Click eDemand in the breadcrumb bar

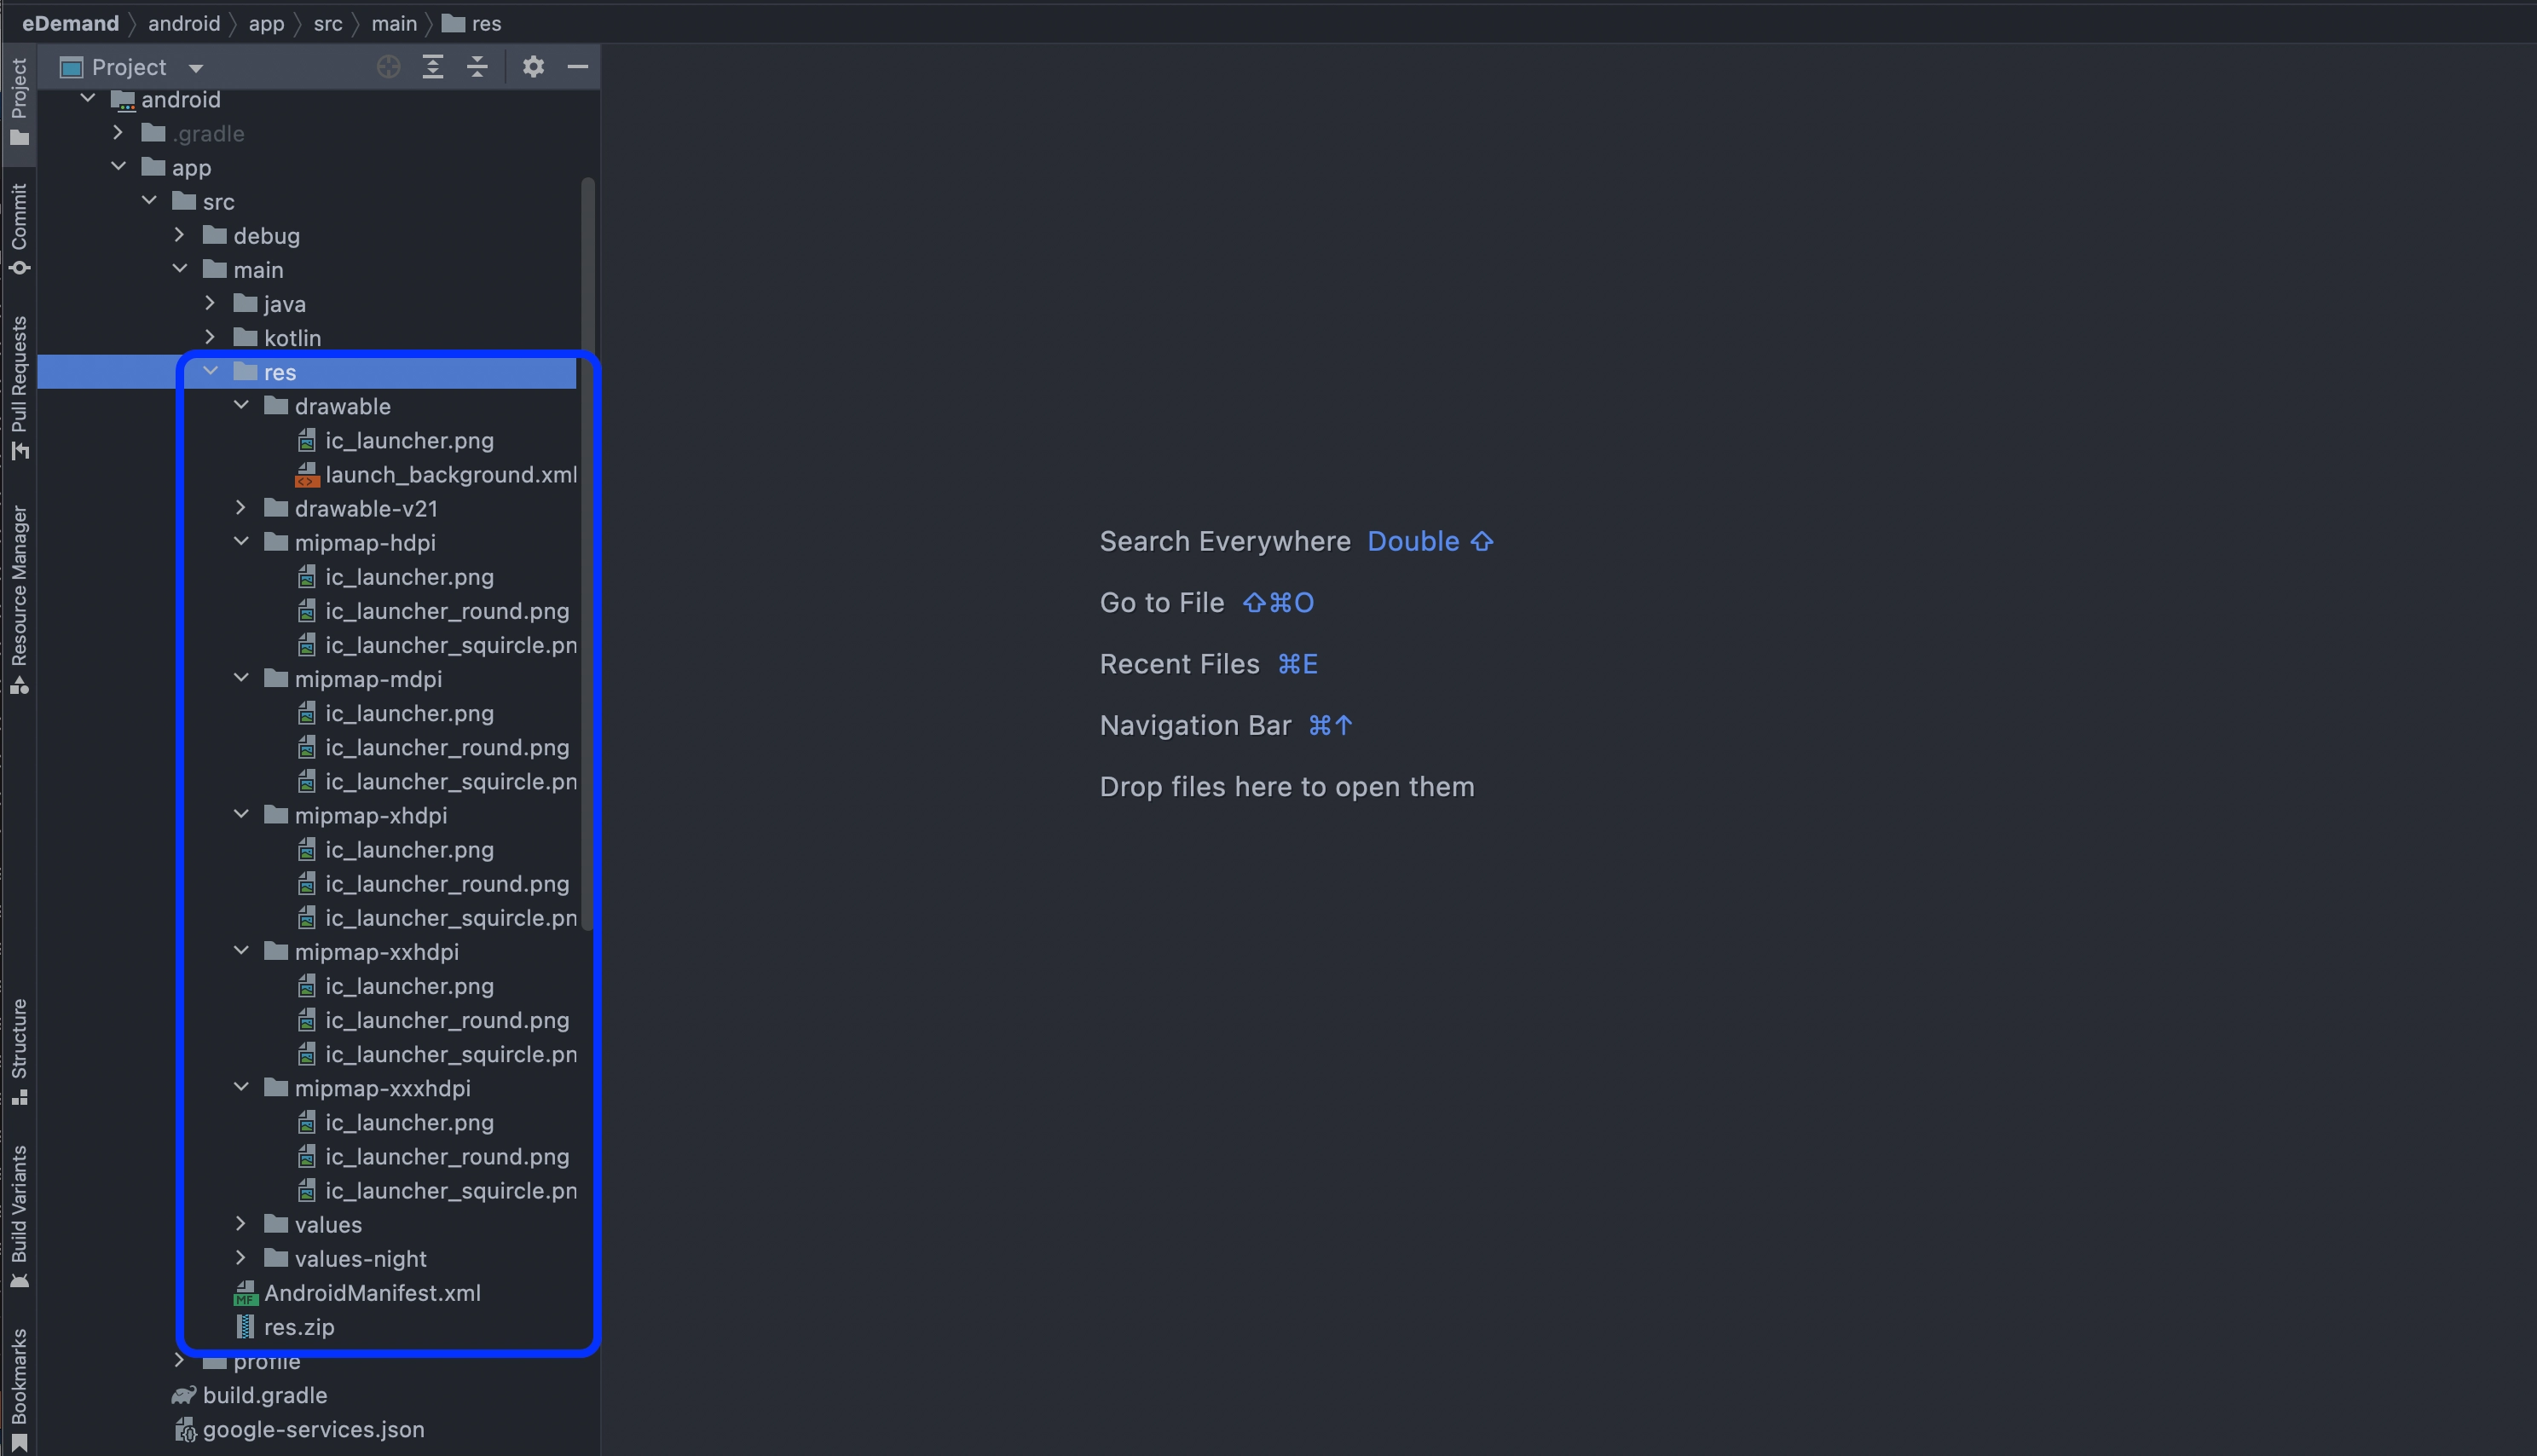coord(70,23)
